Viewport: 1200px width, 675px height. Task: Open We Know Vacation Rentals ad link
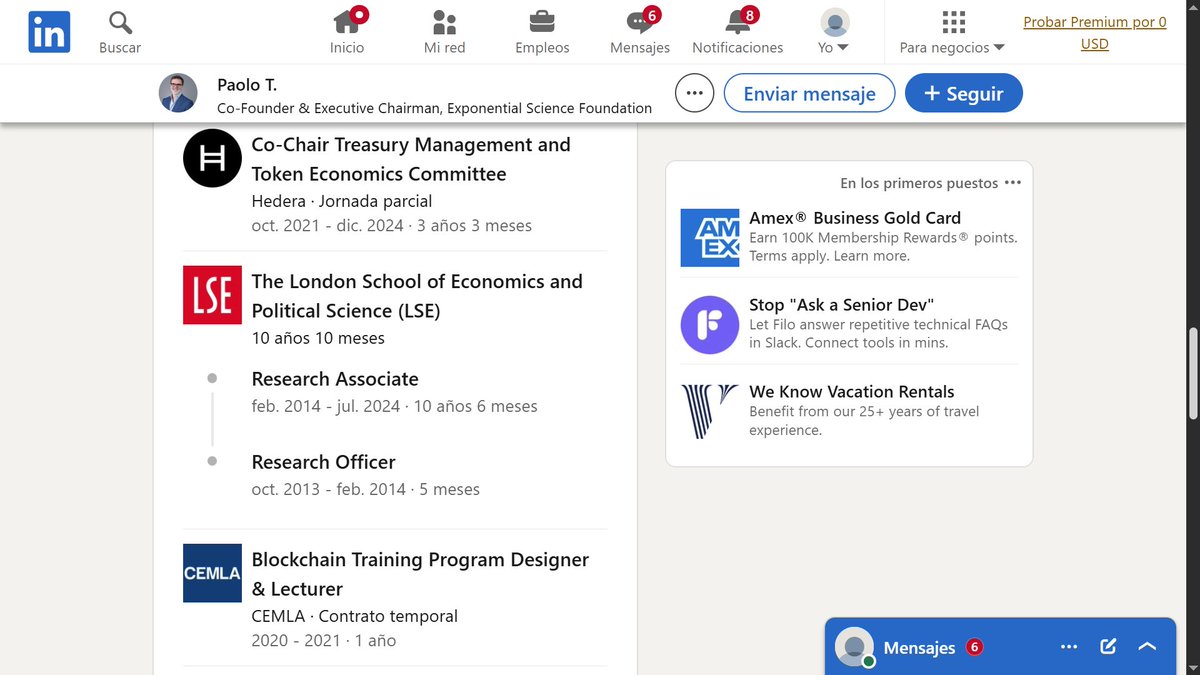(x=852, y=392)
